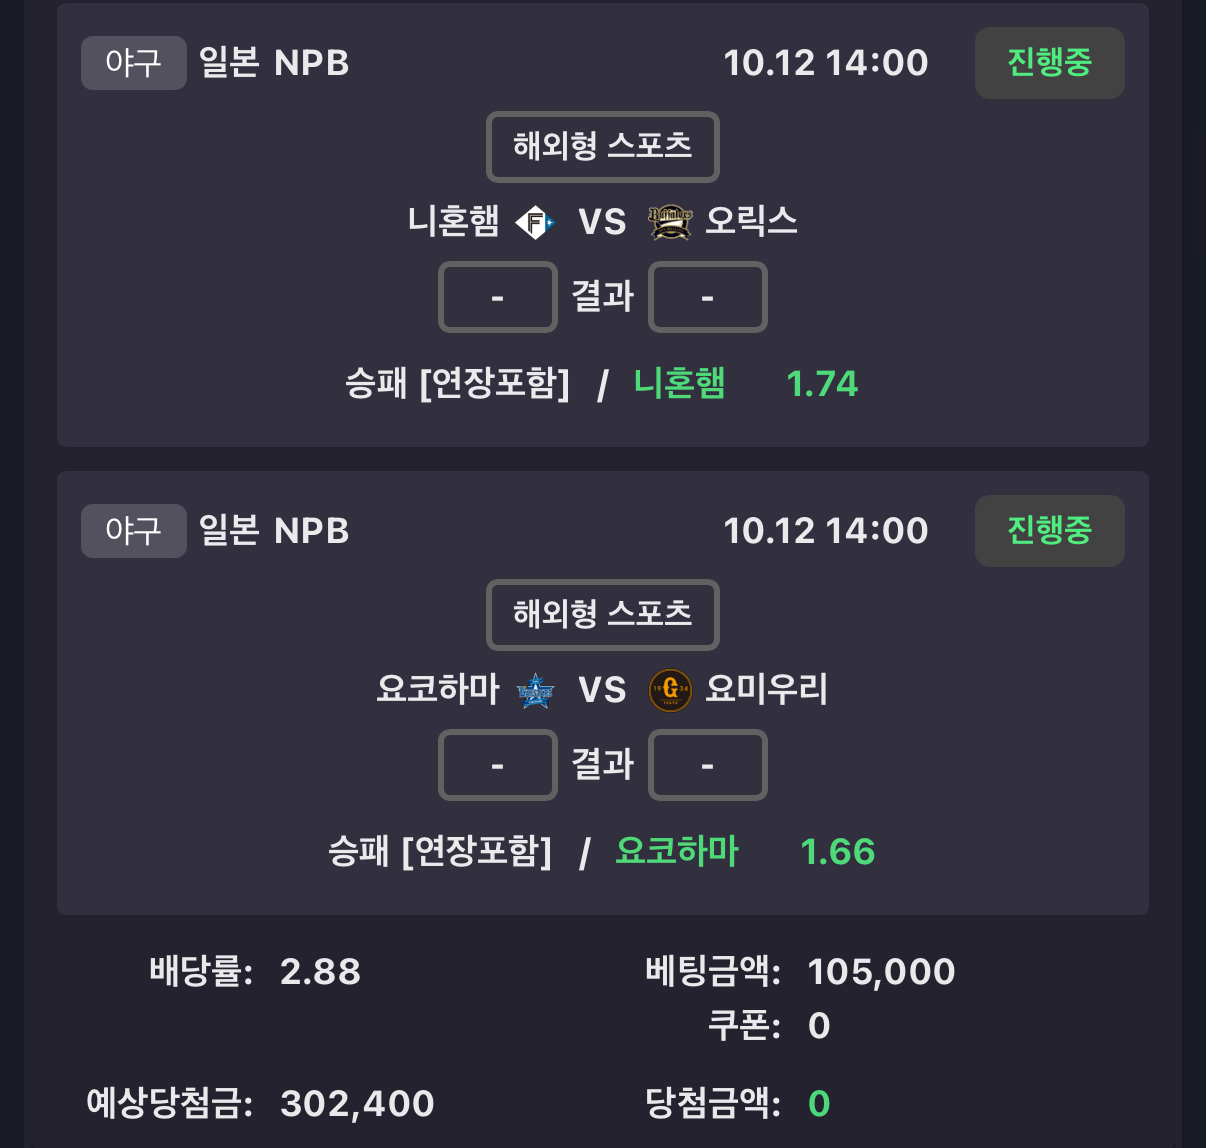Click the Yomiuri Giants team logo

coord(670,690)
